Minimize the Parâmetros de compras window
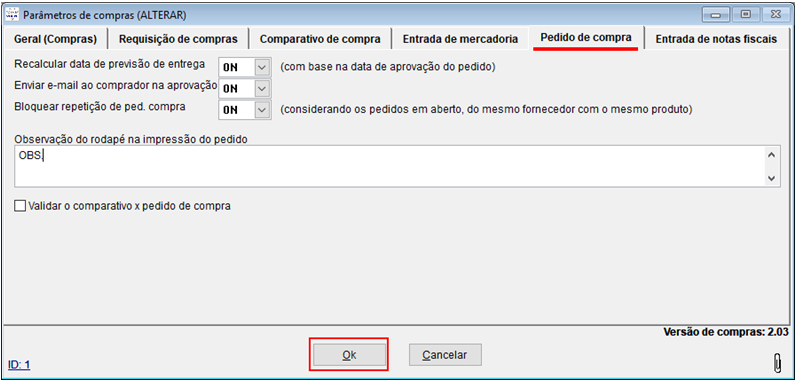 (x=715, y=15)
